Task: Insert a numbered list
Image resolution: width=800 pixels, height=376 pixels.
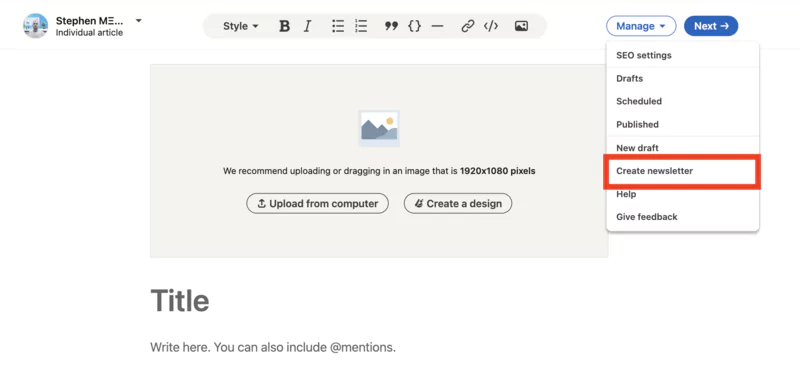Action: click(361, 26)
